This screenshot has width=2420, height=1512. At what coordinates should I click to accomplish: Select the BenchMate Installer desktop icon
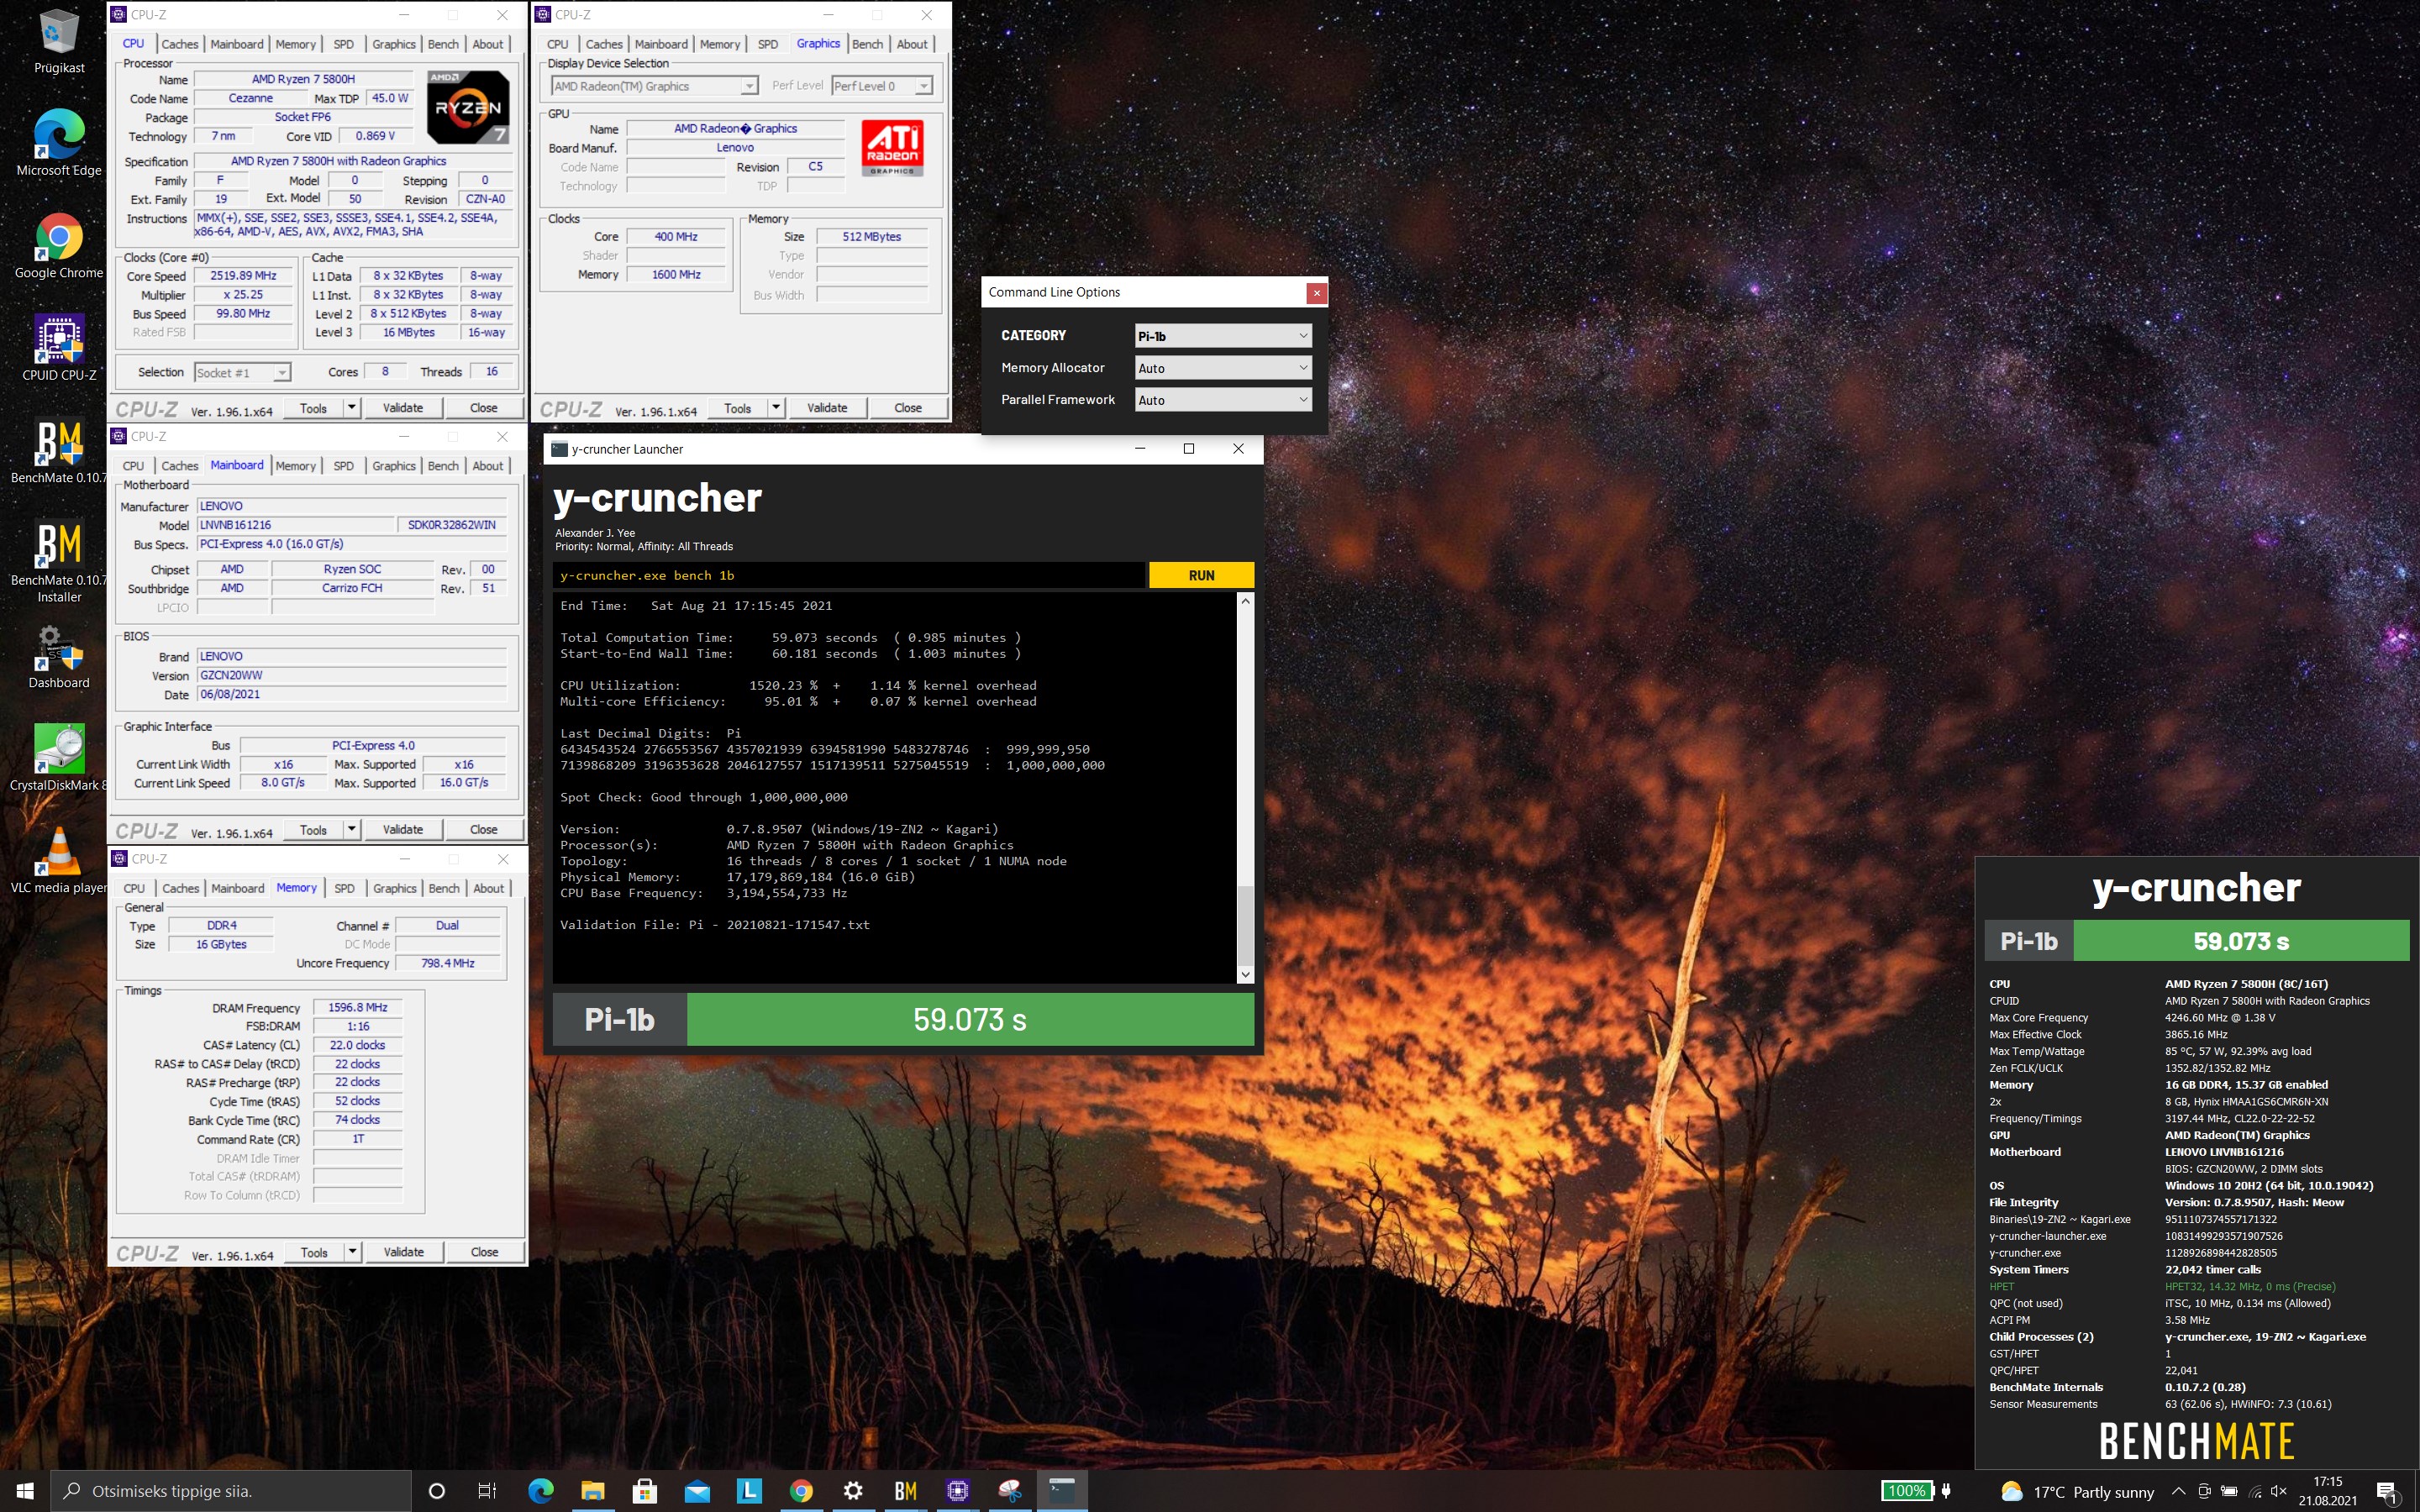point(59,562)
